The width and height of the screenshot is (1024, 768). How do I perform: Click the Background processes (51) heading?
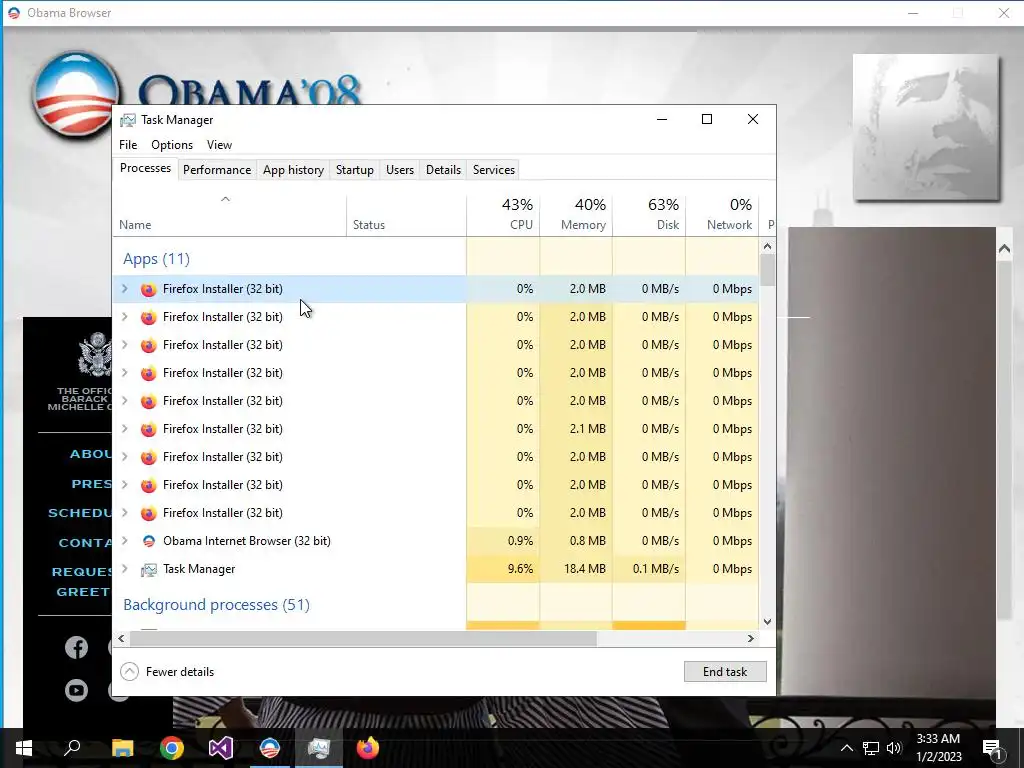click(216, 605)
